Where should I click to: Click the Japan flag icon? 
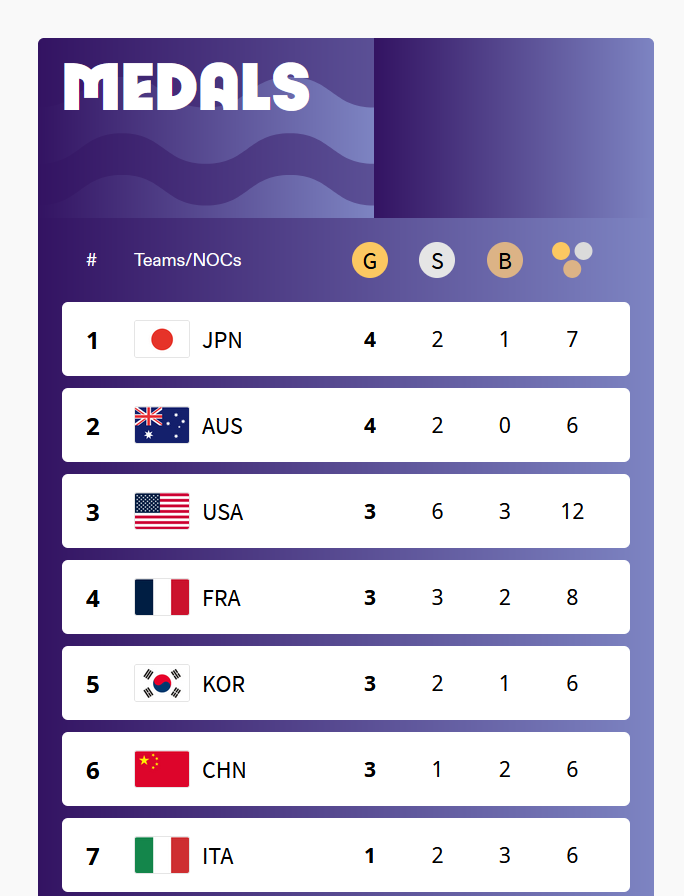[162, 339]
